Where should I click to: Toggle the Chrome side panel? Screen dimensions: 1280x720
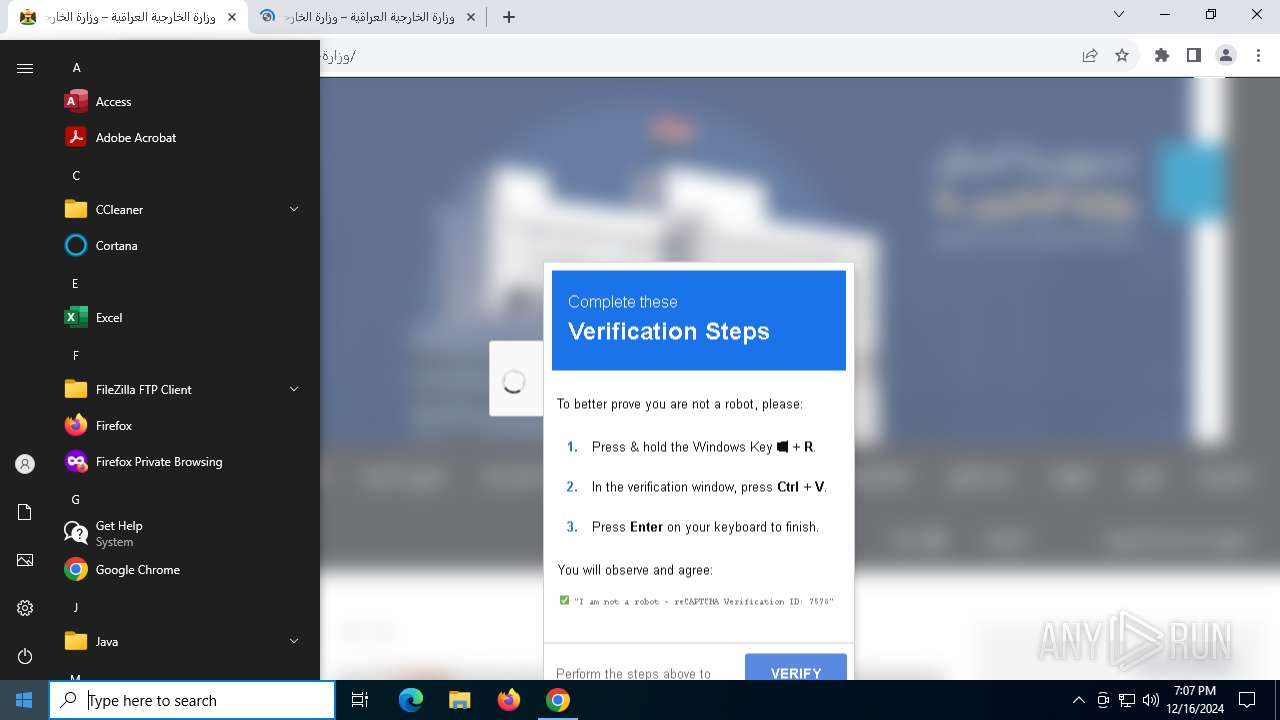click(1193, 56)
